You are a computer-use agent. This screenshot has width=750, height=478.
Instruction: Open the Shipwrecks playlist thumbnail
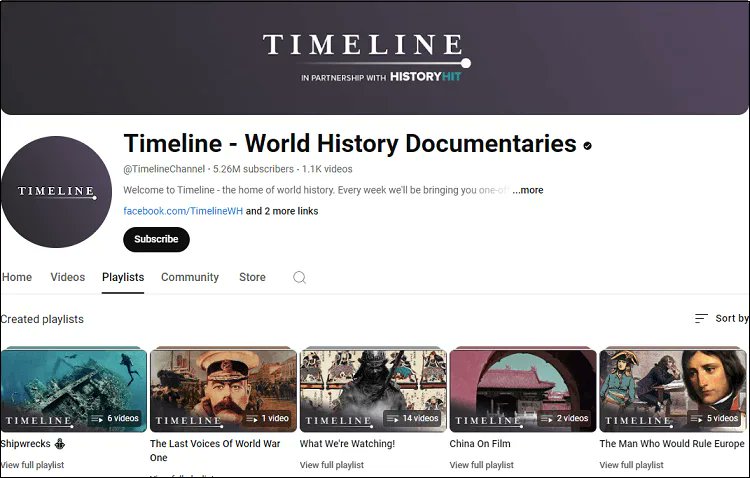74,389
